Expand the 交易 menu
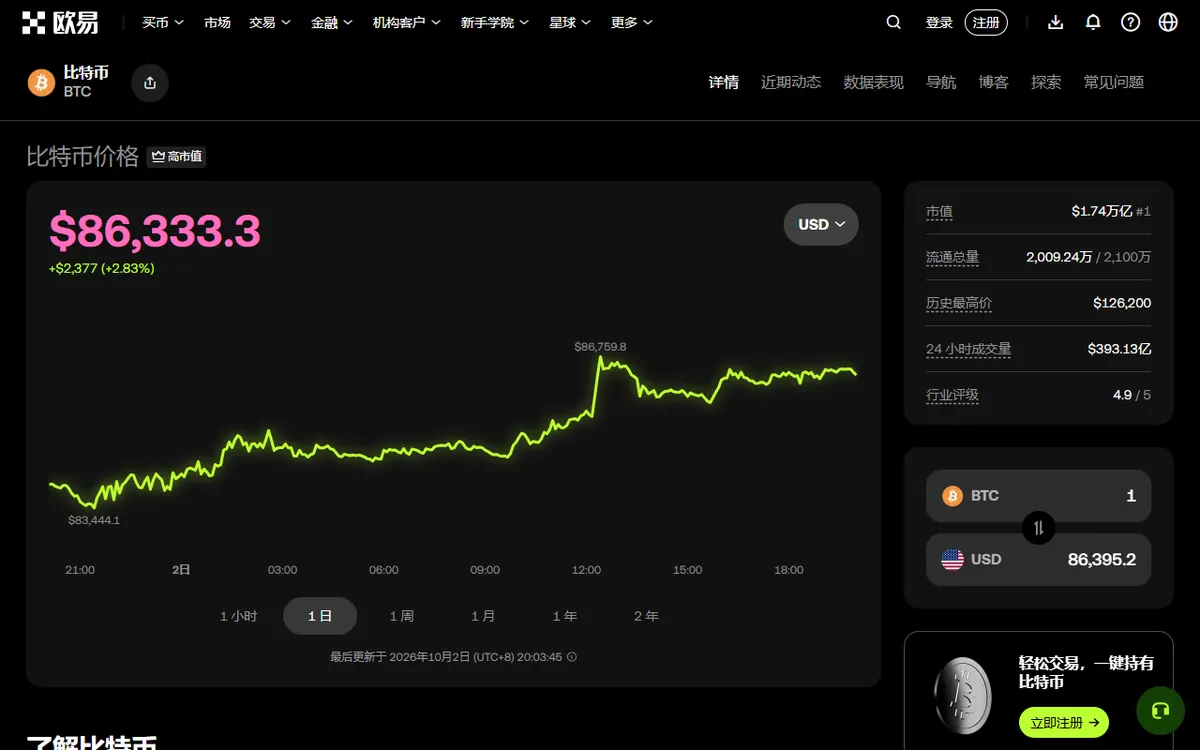Image resolution: width=1200 pixels, height=750 pixels. point(270,22)
